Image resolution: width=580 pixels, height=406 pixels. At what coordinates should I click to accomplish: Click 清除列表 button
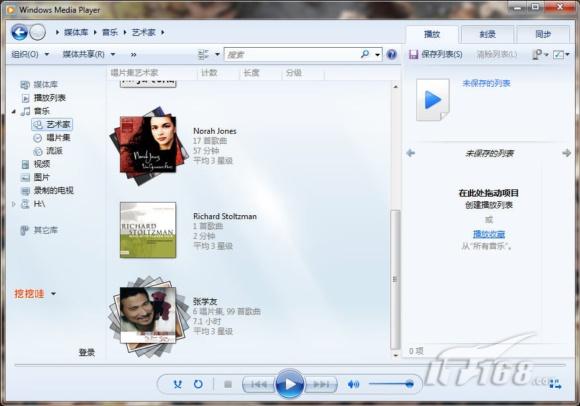coord(497,54)
